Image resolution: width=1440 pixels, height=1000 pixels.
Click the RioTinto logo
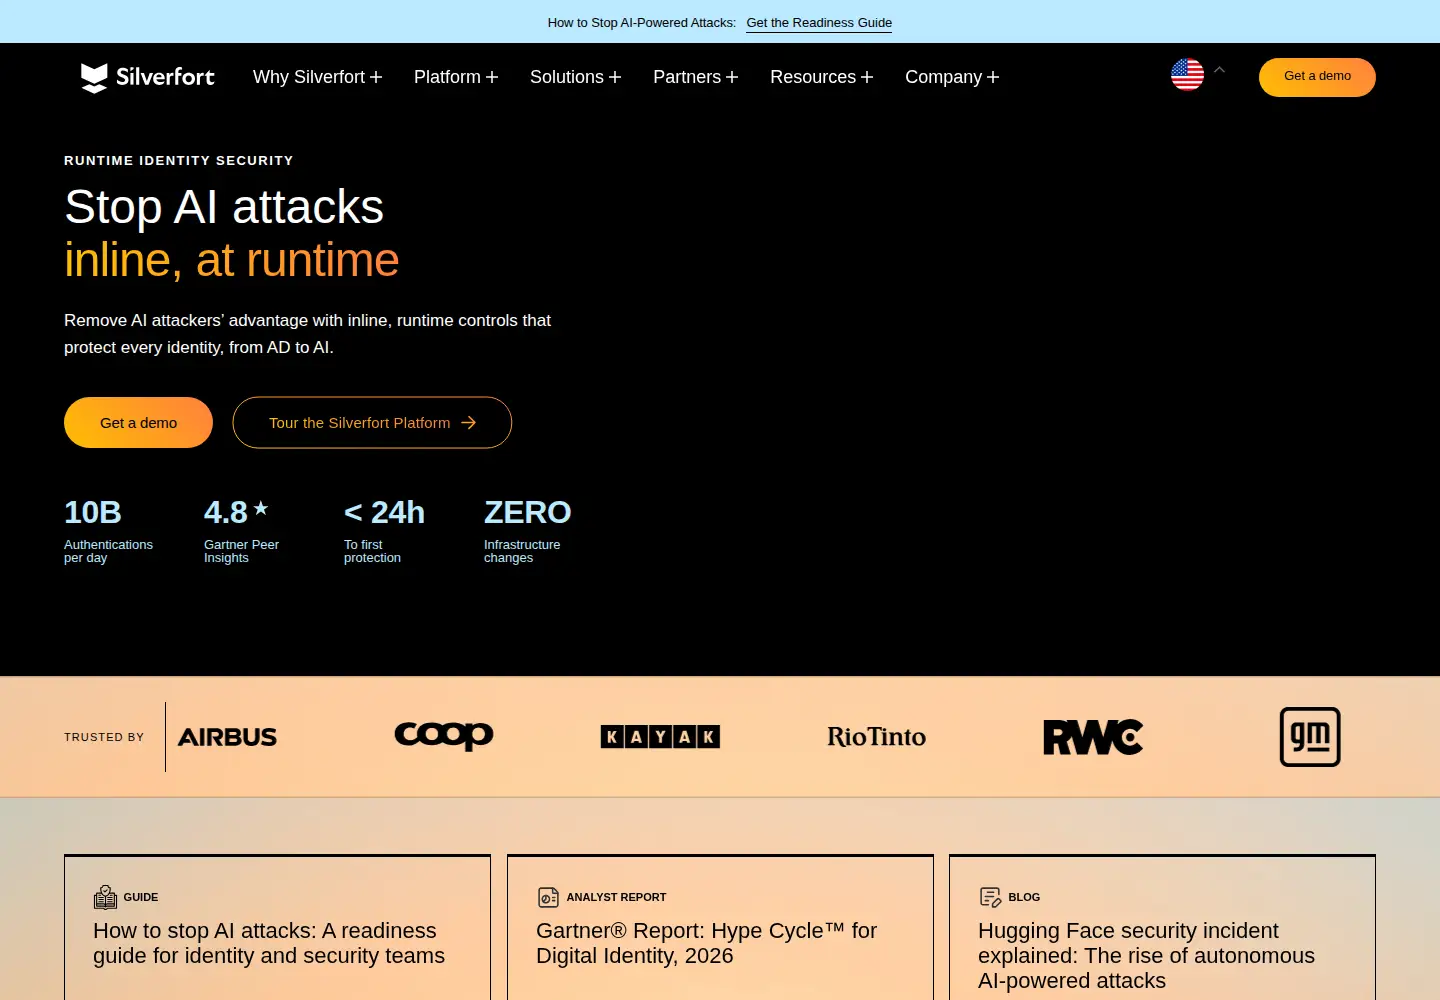coord(876,737)
